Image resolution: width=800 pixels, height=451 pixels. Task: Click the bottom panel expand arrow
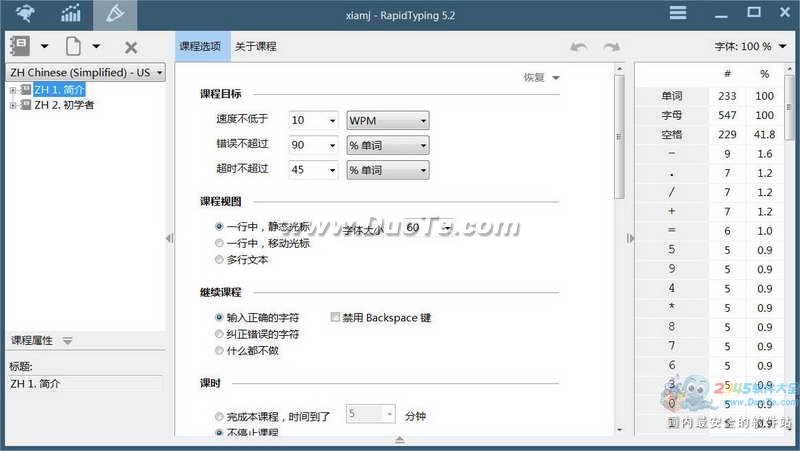399,439
